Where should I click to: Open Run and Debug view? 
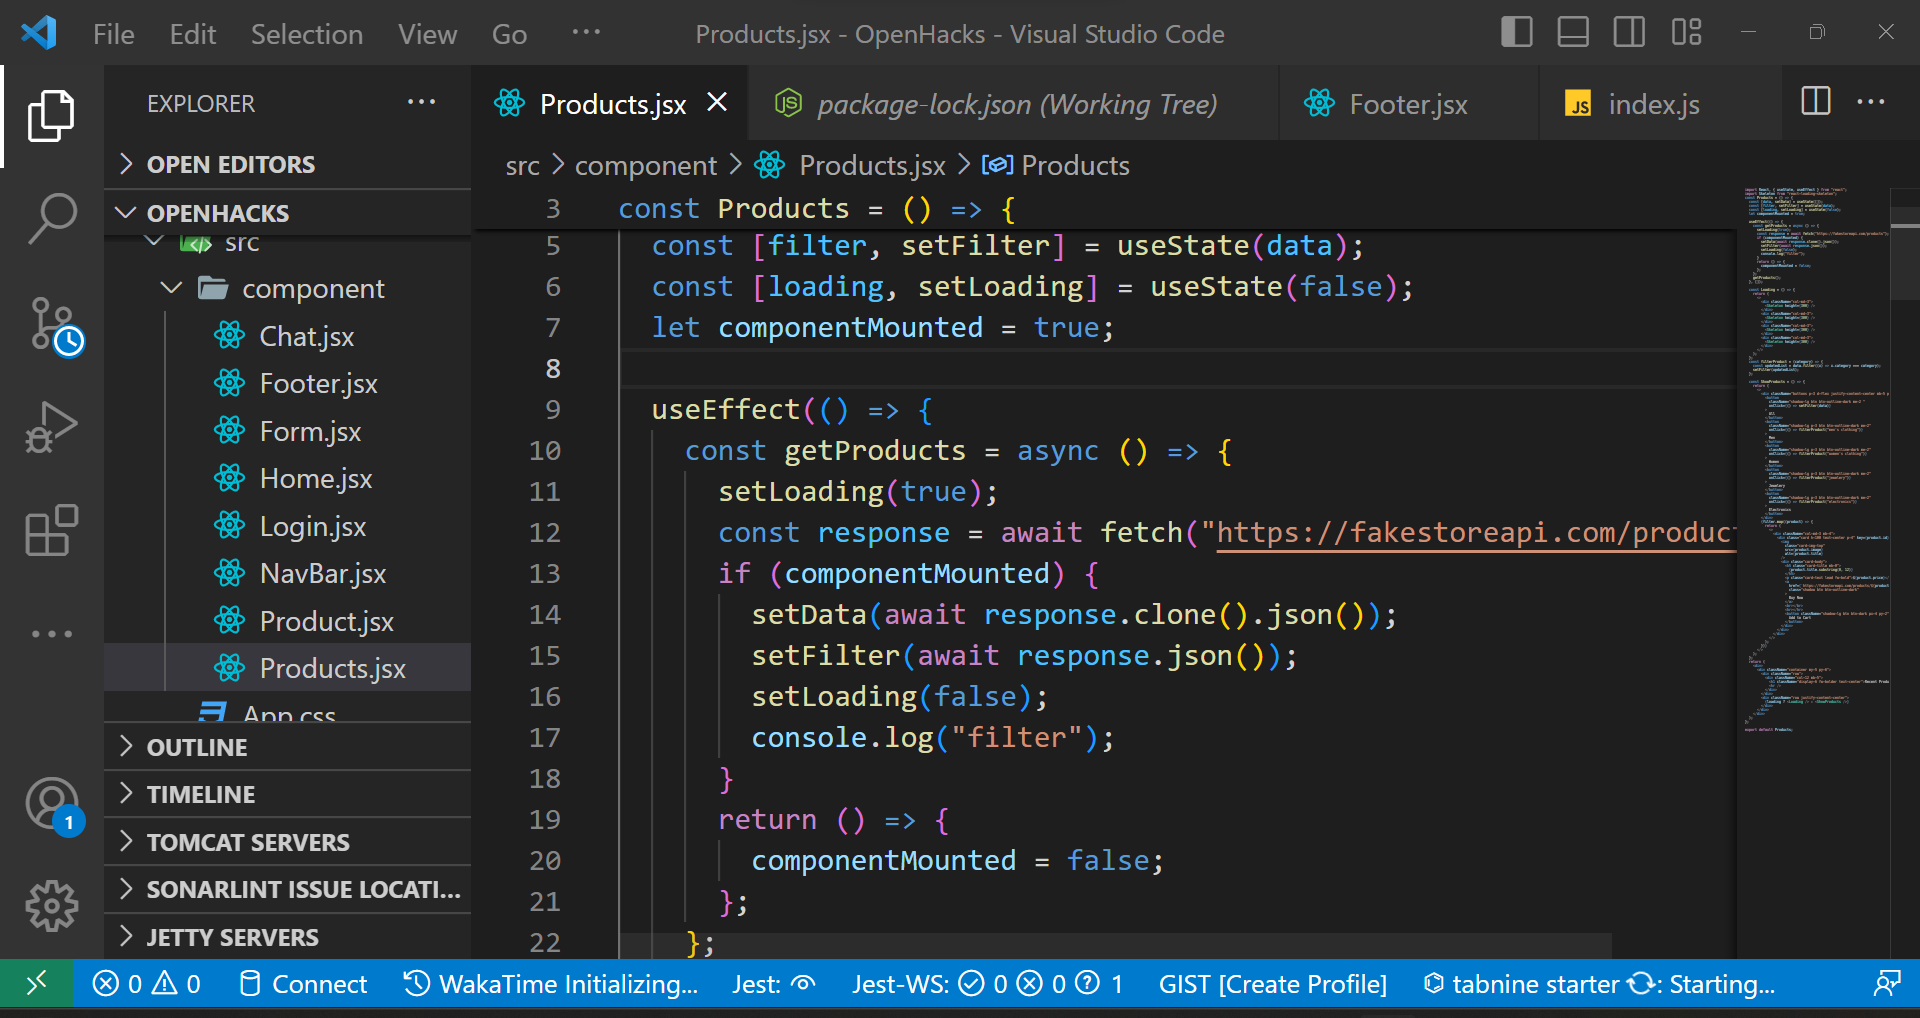tap(51, 428)
